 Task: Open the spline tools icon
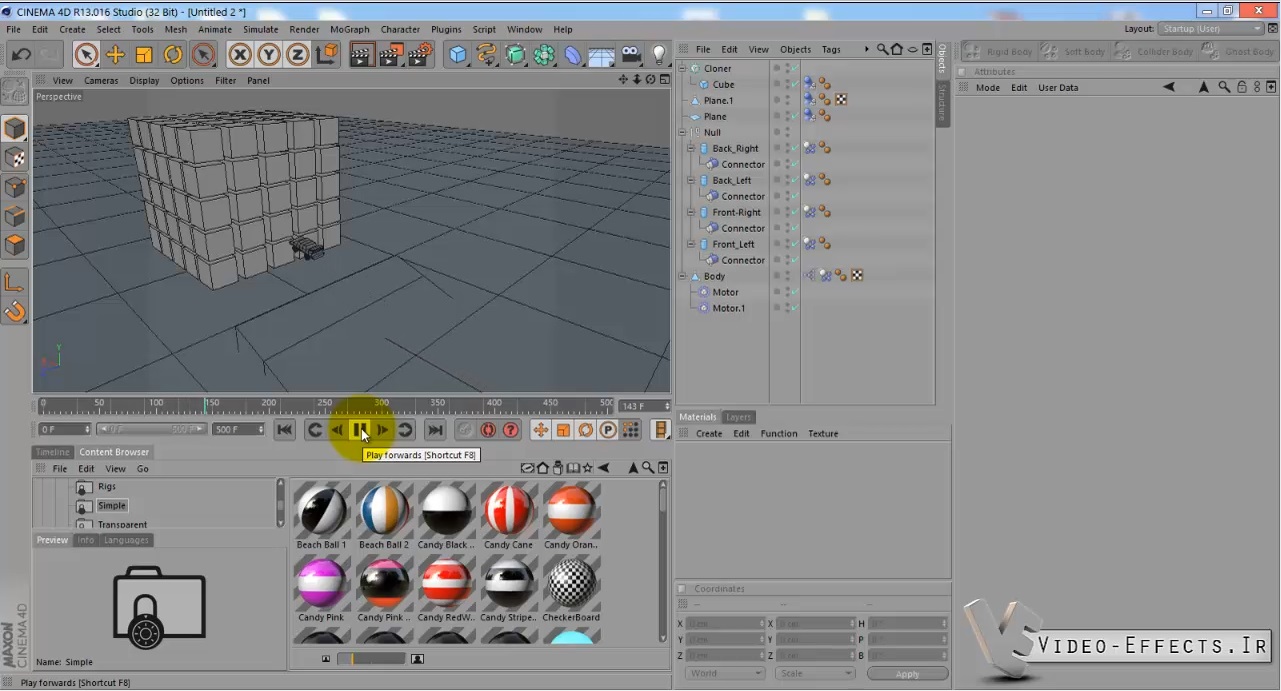pos(486,55)
